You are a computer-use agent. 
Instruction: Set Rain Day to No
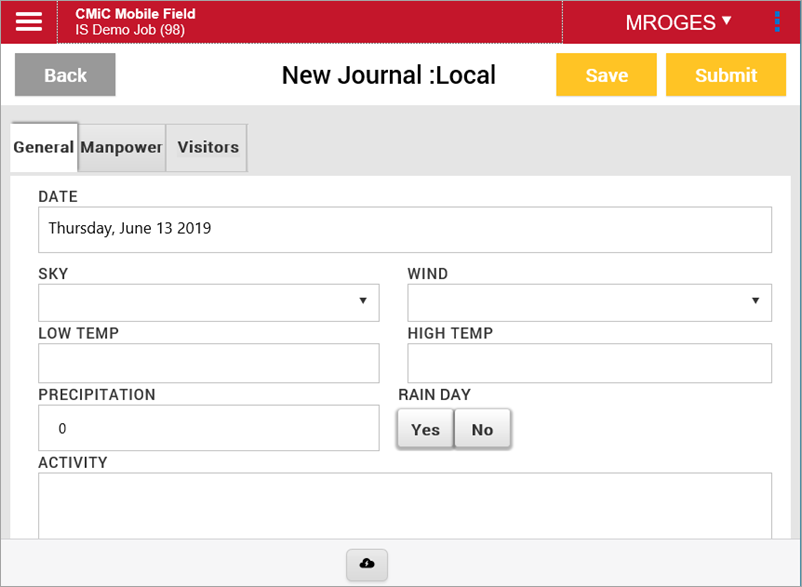(x=482, y=429)
